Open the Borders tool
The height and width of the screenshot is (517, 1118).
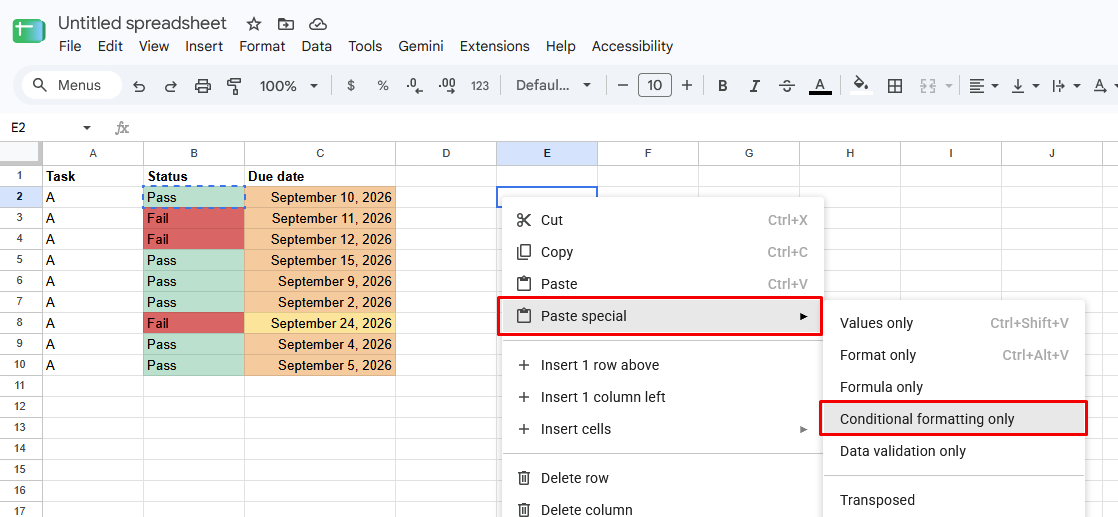click(x=895, y=86)
